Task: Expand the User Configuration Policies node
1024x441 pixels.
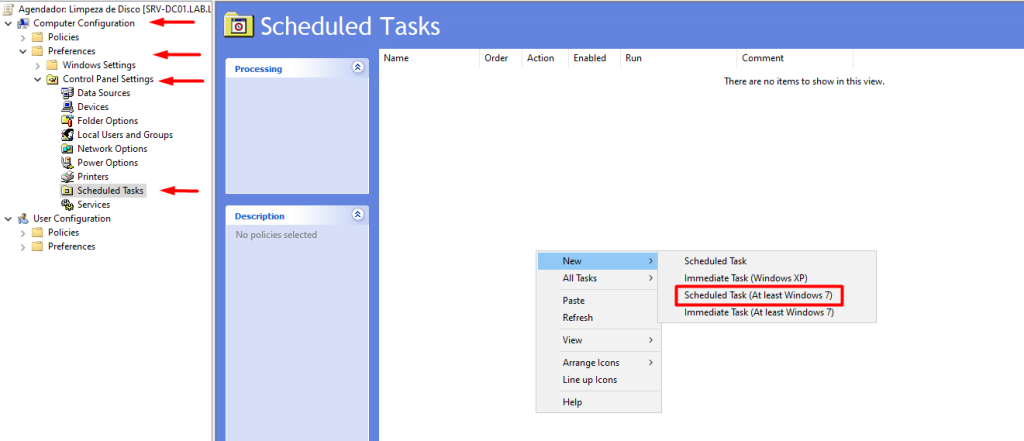Action: click(x=23, y=233)
